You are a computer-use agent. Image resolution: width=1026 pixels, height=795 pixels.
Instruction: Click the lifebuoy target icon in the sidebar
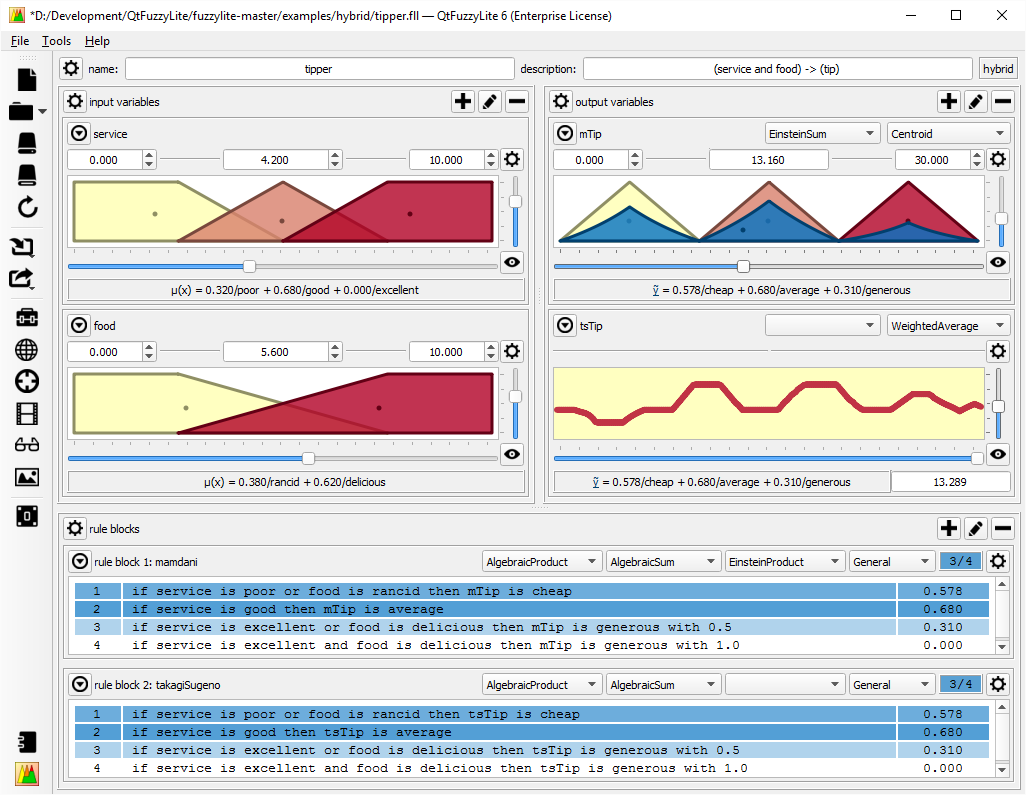(27, 381)
